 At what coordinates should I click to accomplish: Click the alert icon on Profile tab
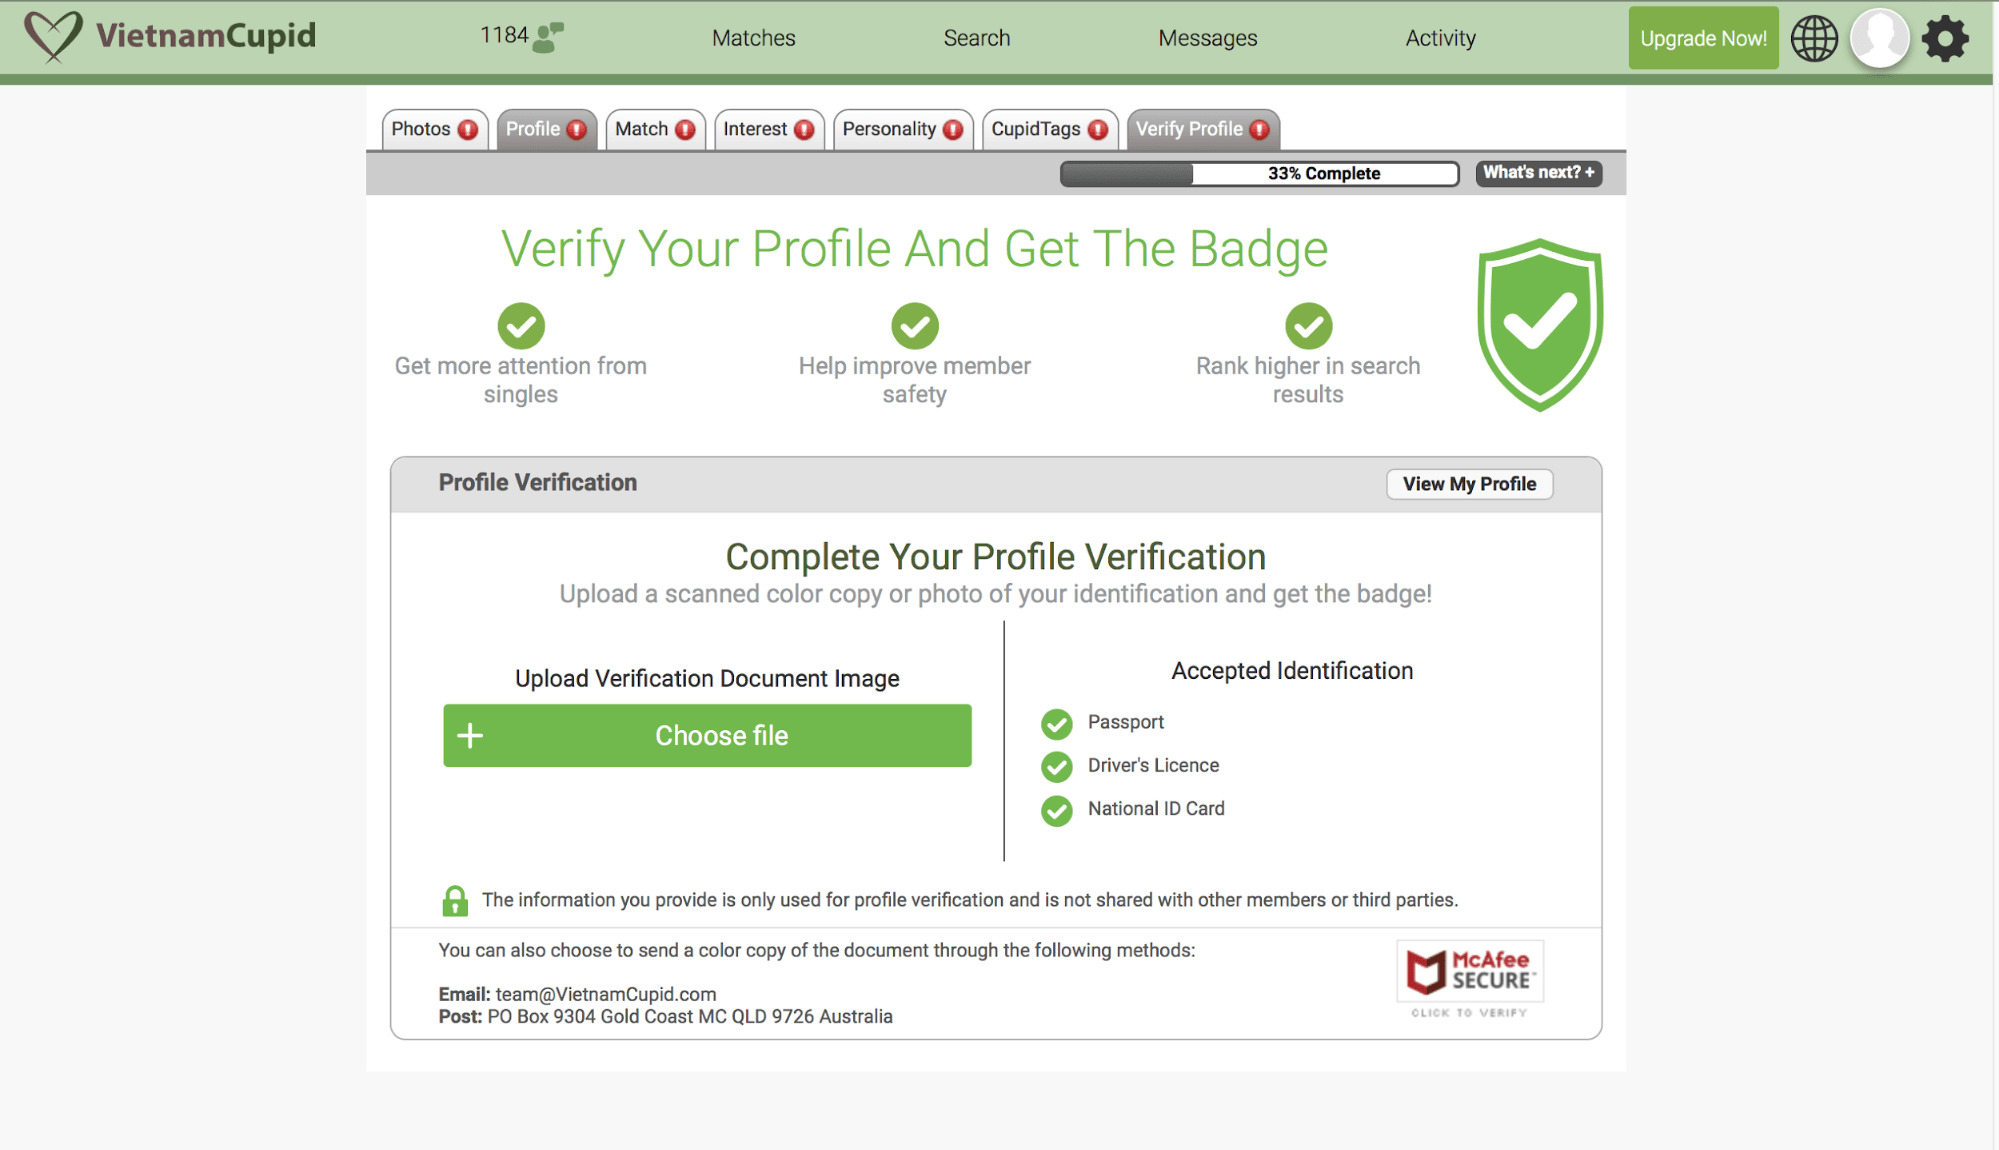coord(577,130)
